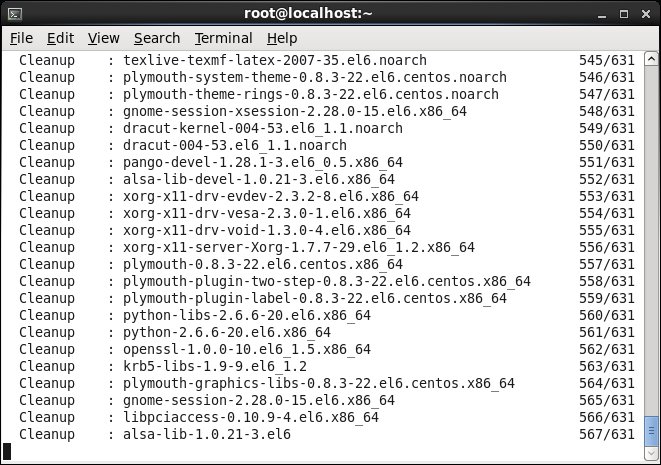
Task: Click the 567/631 progress count
Action: coord(607,434)
